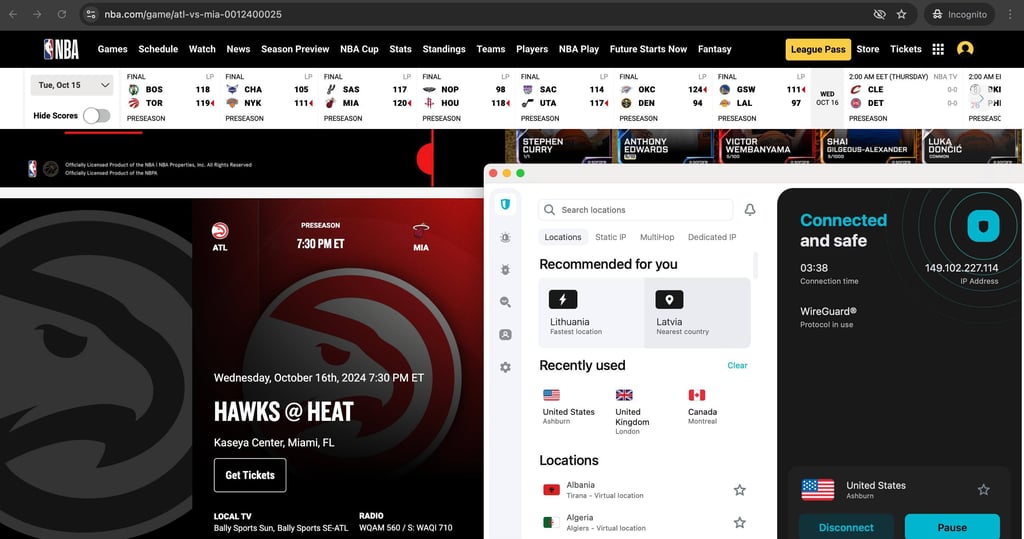Favorite connected United States Ashburn star

(984, 490)
